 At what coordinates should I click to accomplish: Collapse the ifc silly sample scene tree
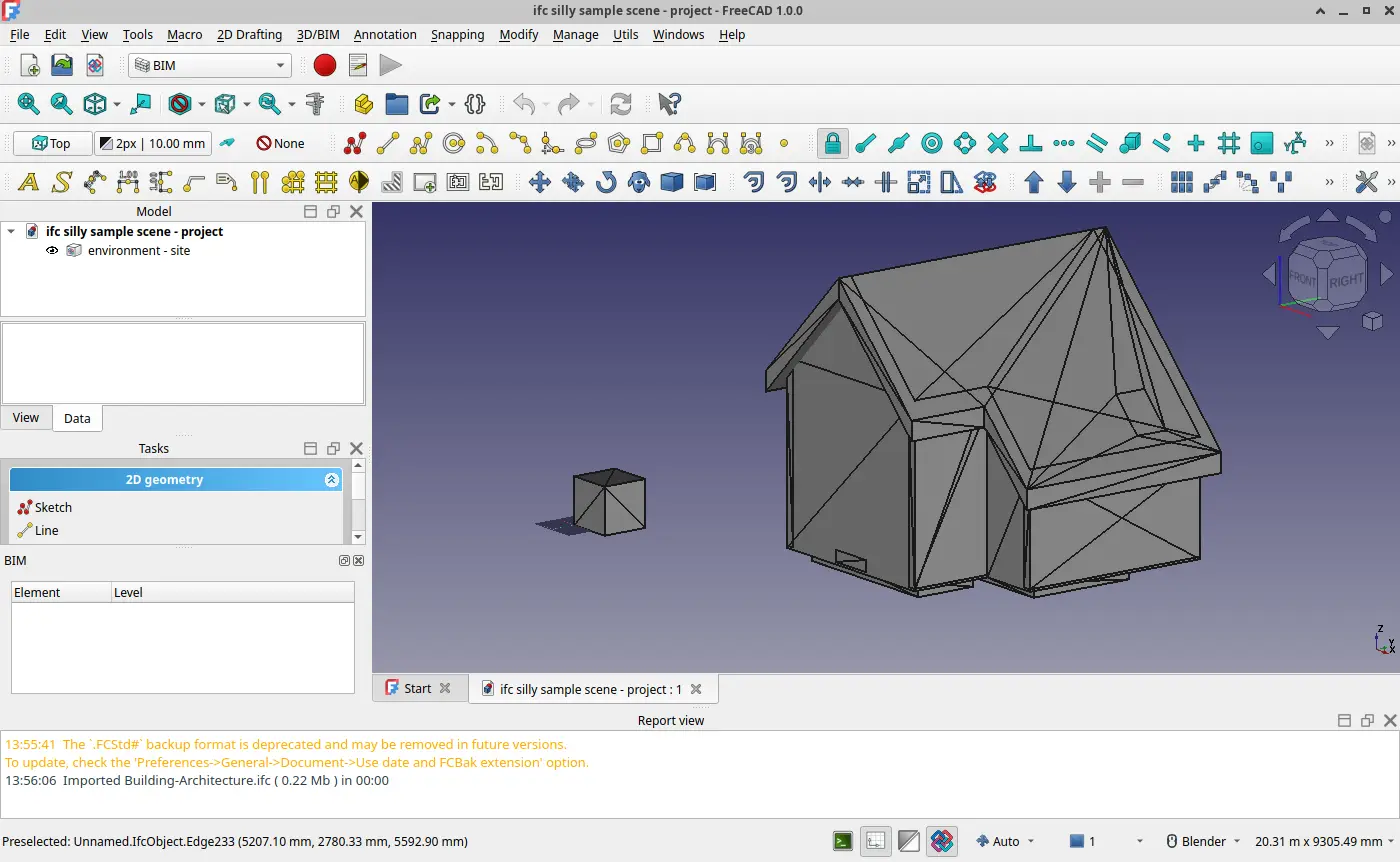coord(11,231)
